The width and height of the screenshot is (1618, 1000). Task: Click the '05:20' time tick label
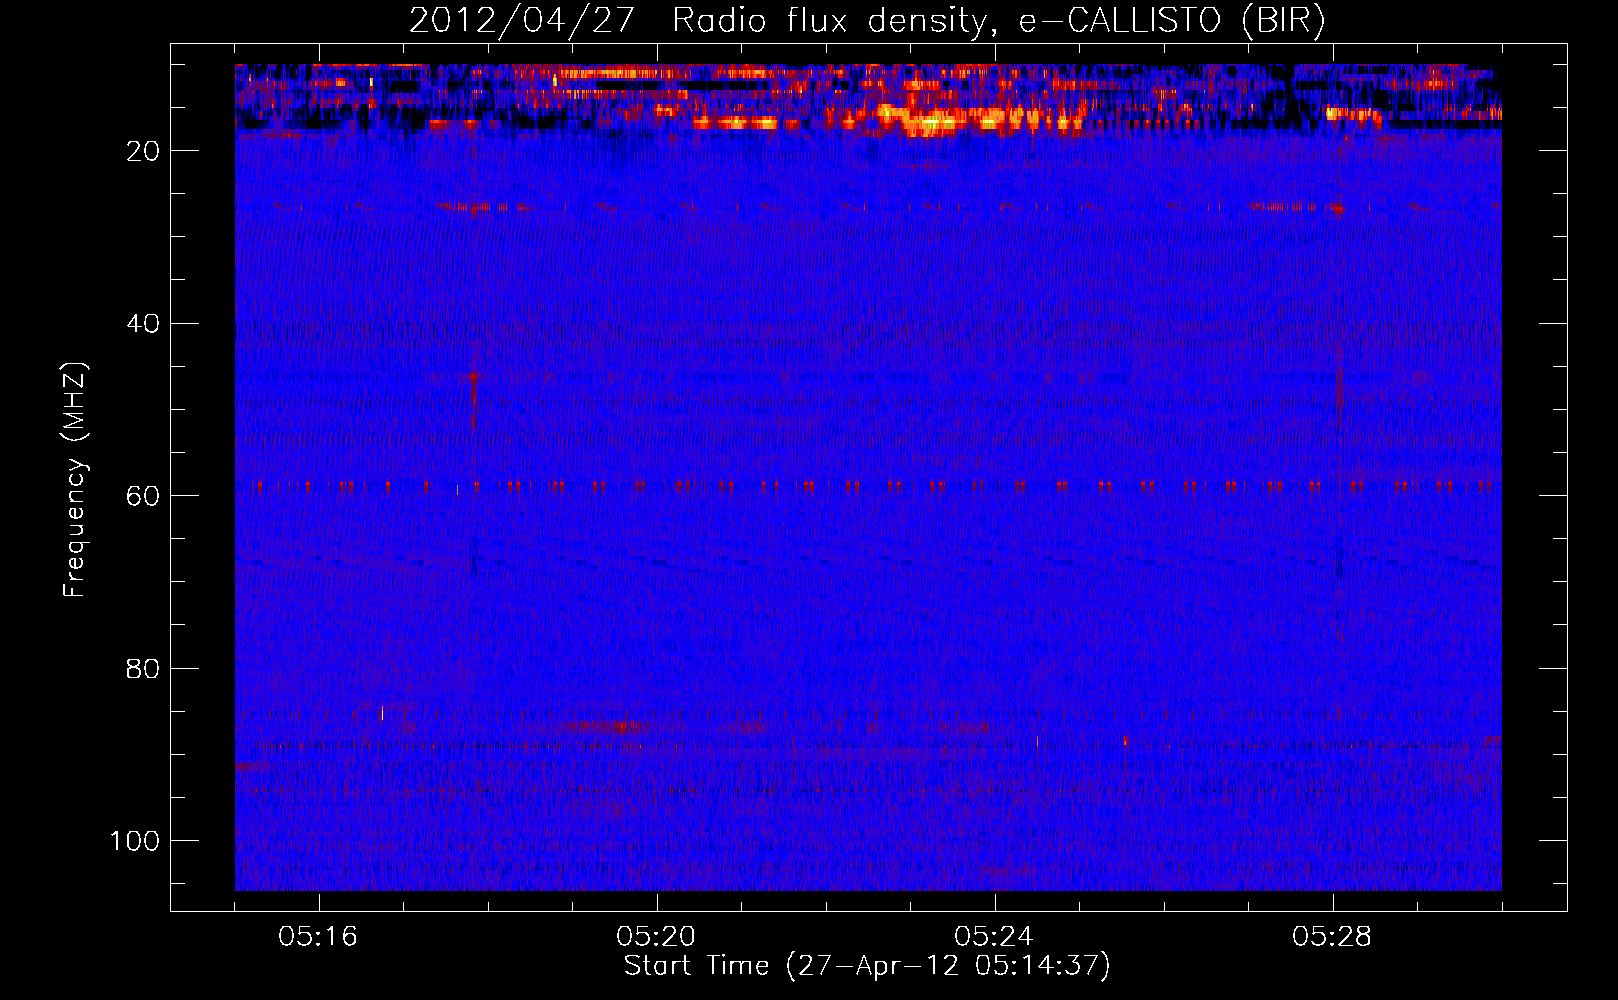click(656, 937)
